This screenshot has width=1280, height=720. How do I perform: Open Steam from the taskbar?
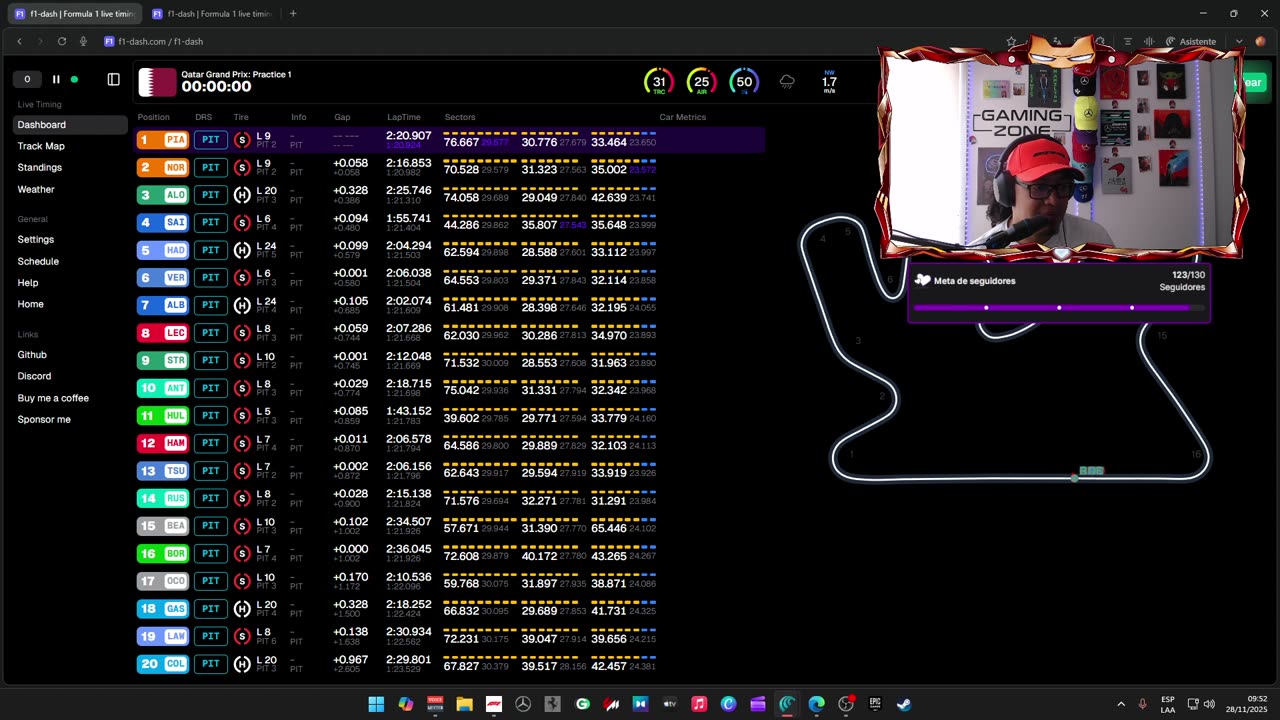tap(904, 704)
